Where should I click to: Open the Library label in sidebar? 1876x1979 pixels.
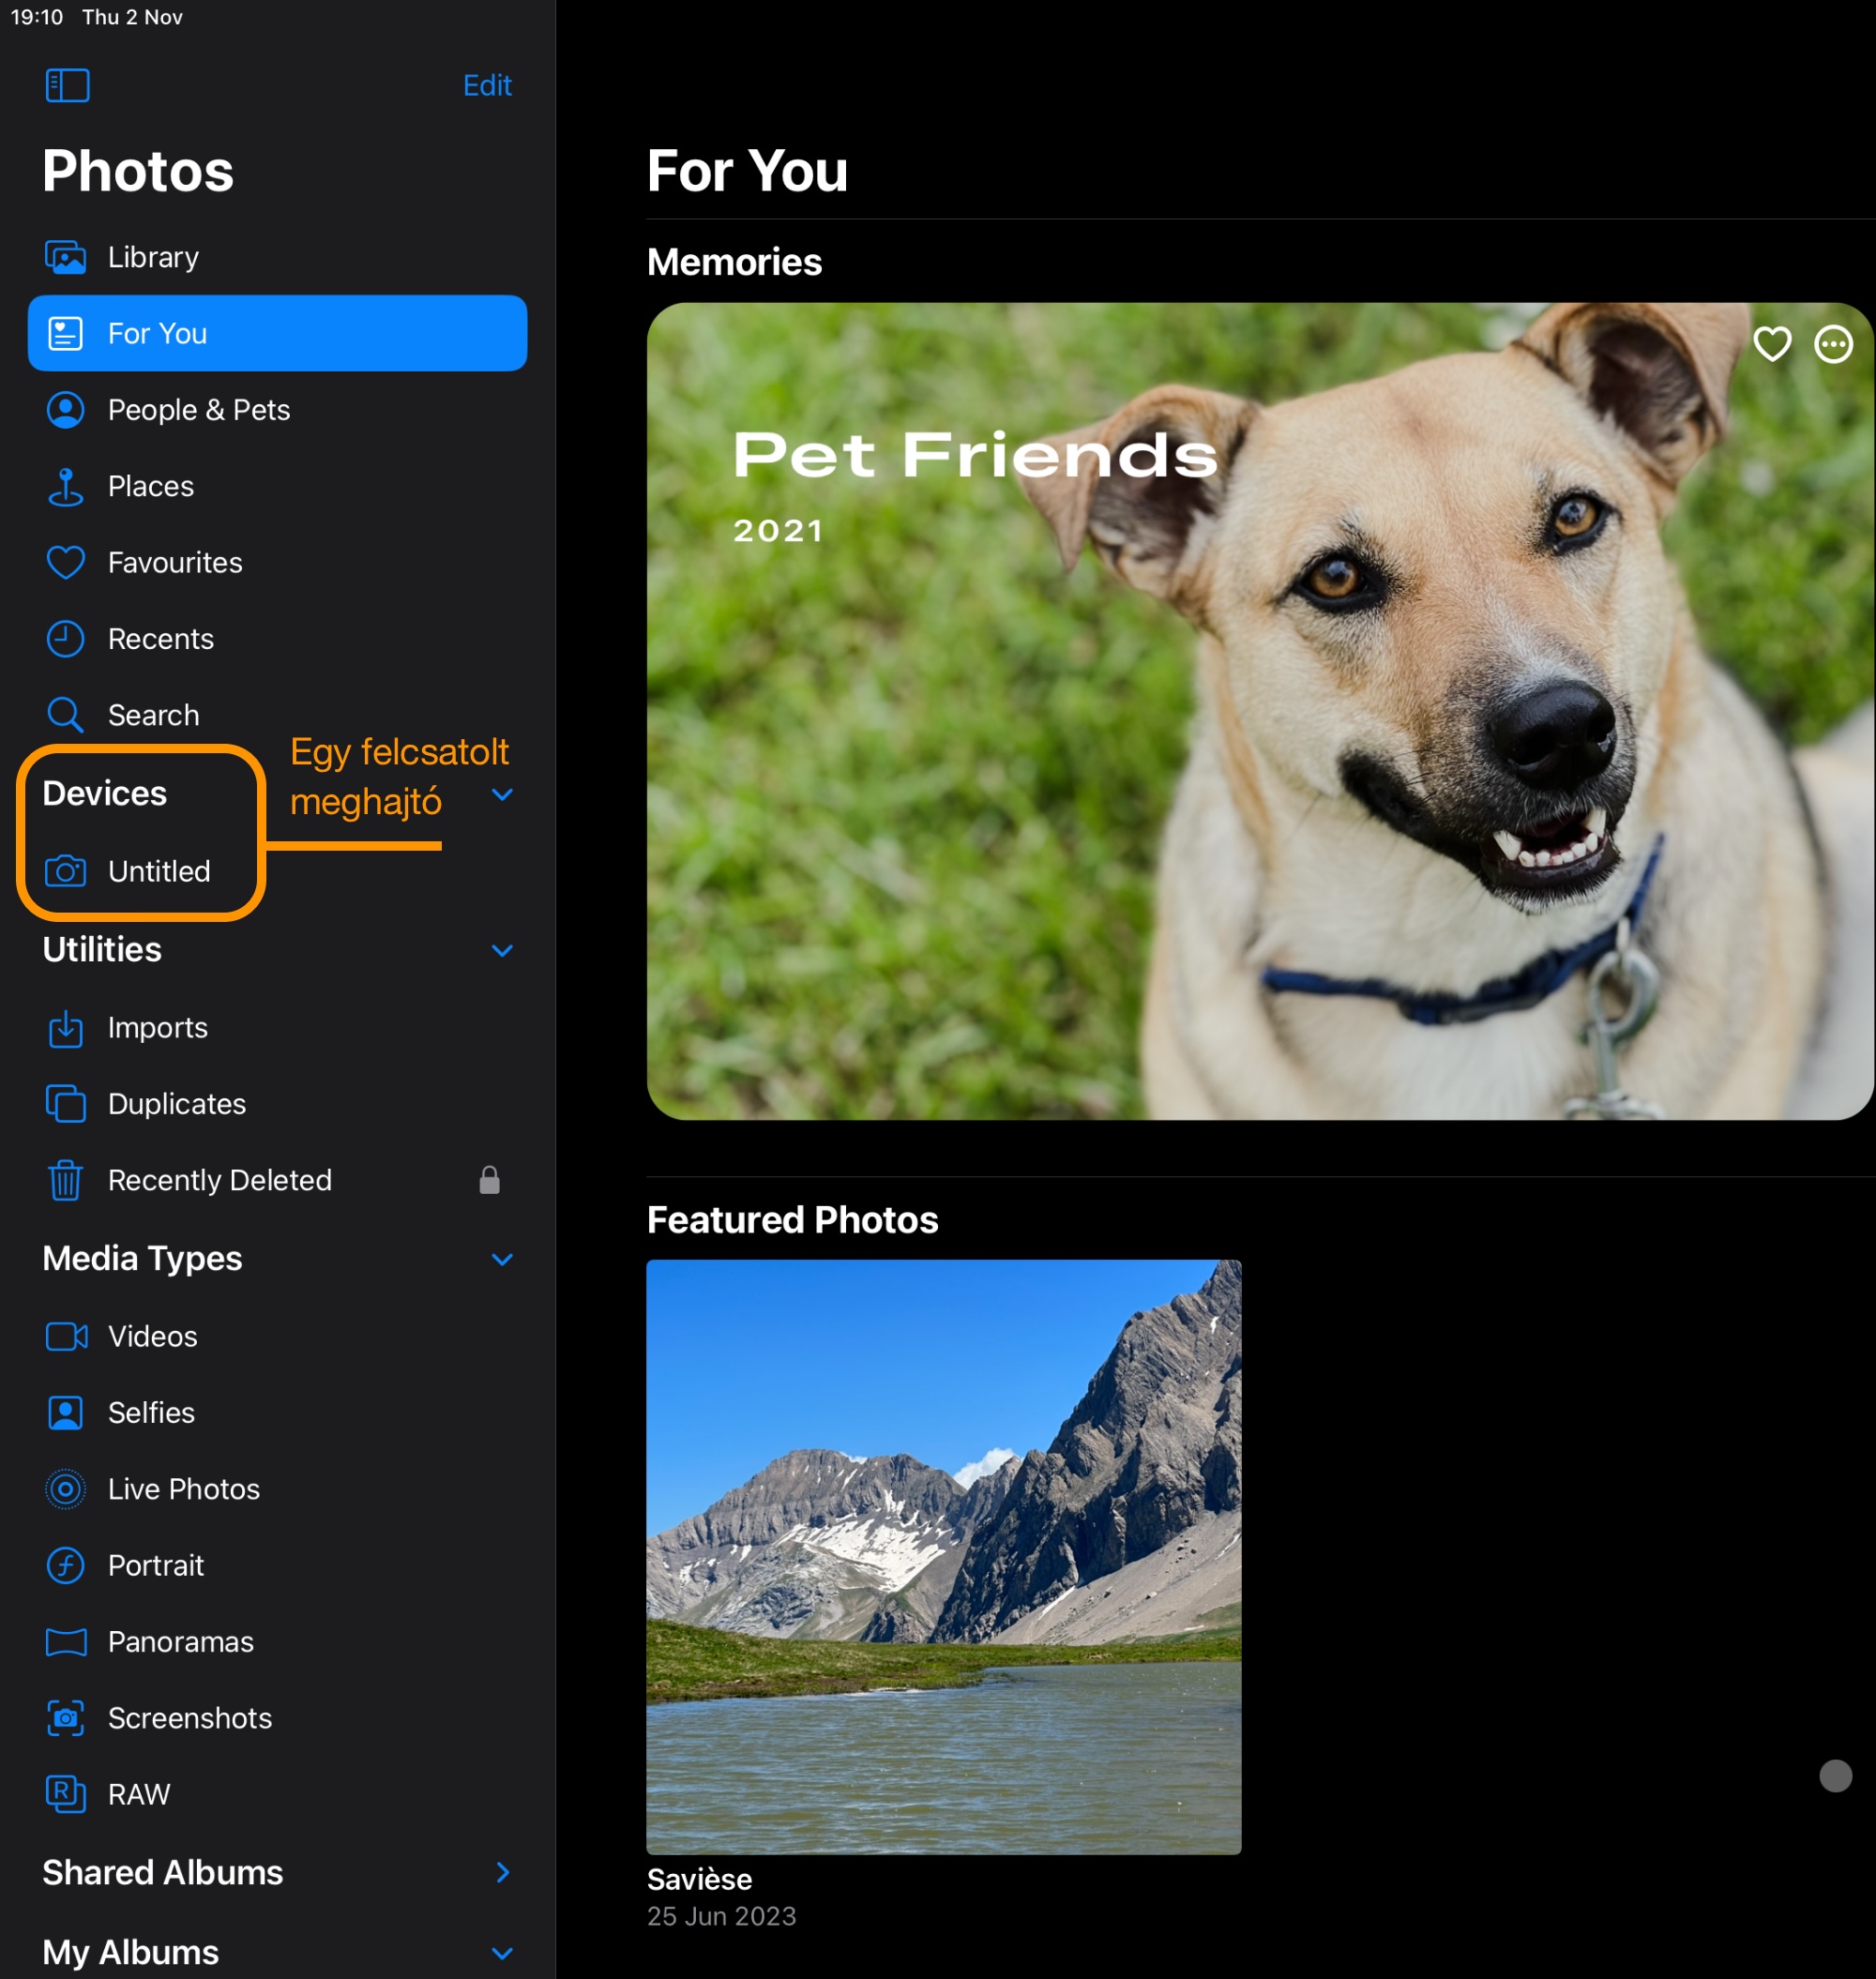[153, 257]
